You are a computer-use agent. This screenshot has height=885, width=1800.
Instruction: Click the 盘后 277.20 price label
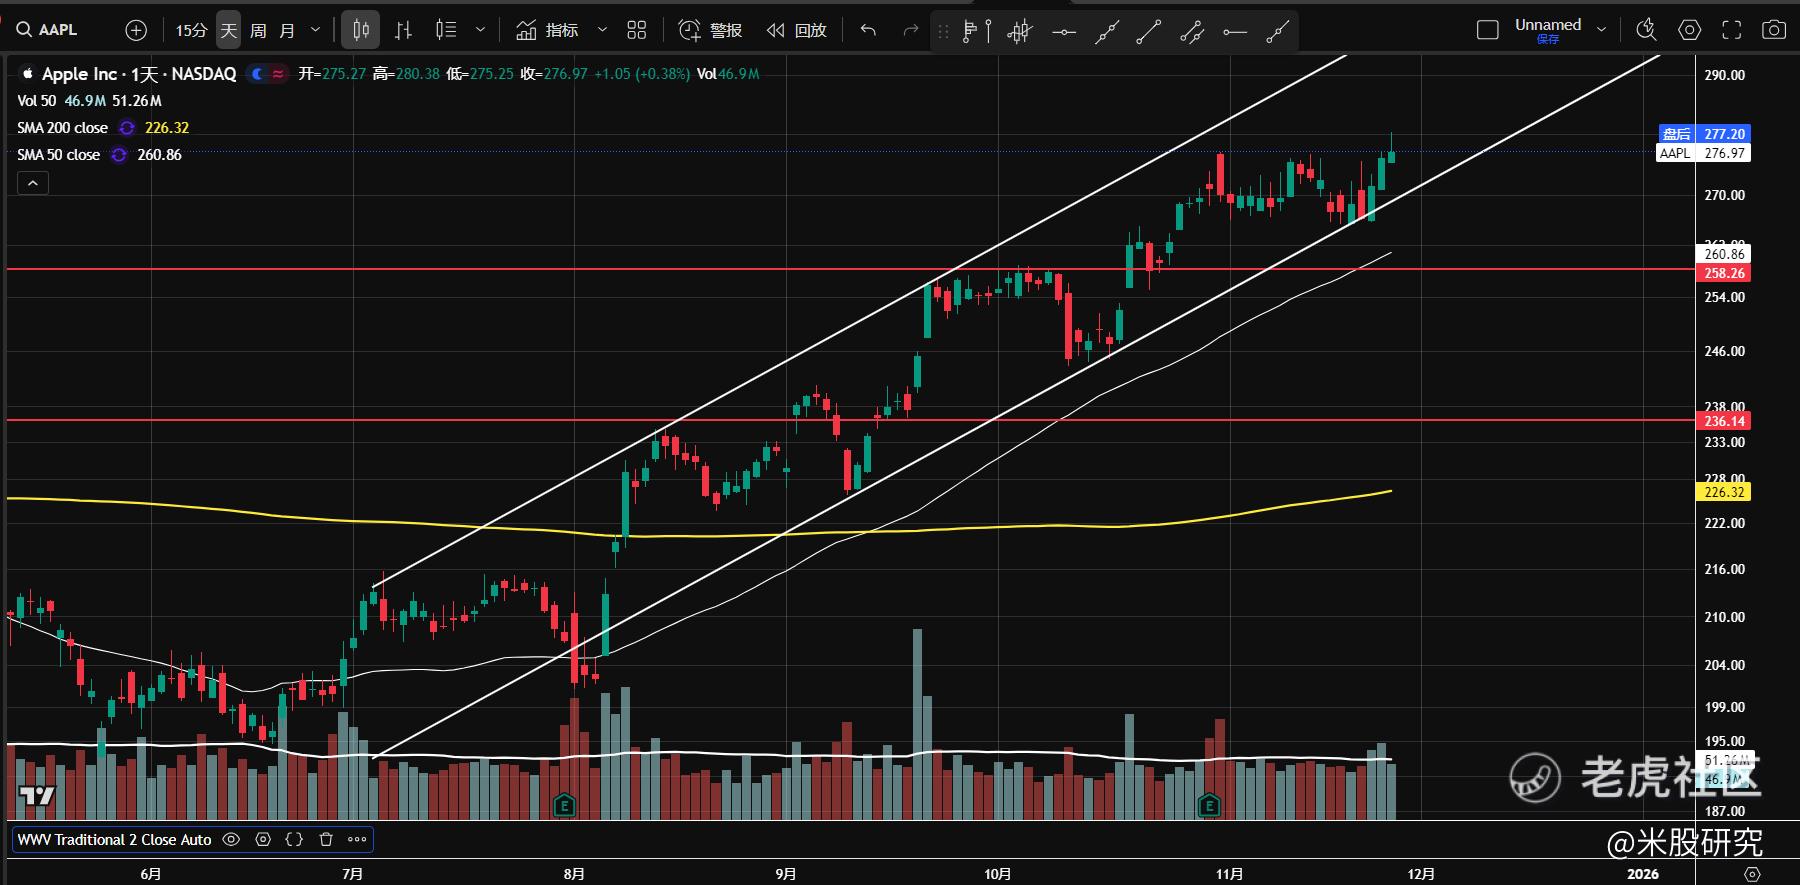[1704, 134]
